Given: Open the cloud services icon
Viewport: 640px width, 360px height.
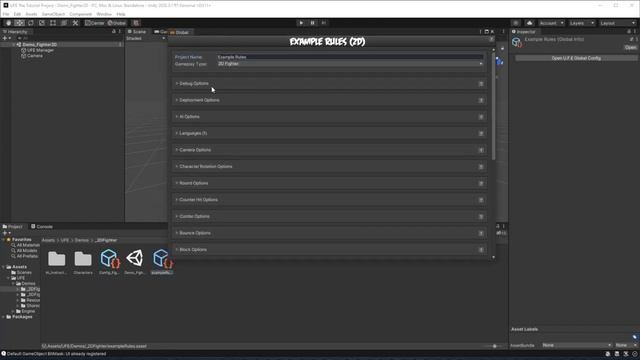Looking at the screenshot, I should [529, 23].
